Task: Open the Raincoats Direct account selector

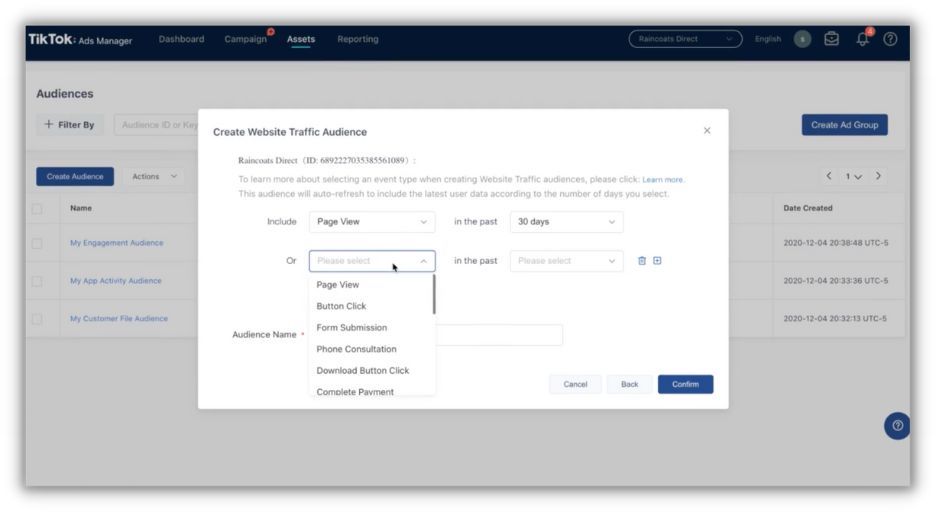Action: click(685, 39)
